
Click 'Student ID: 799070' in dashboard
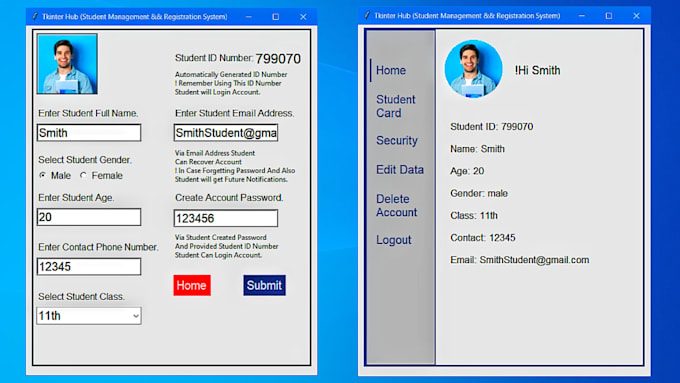pyautogui.click(x=492, y=127)
